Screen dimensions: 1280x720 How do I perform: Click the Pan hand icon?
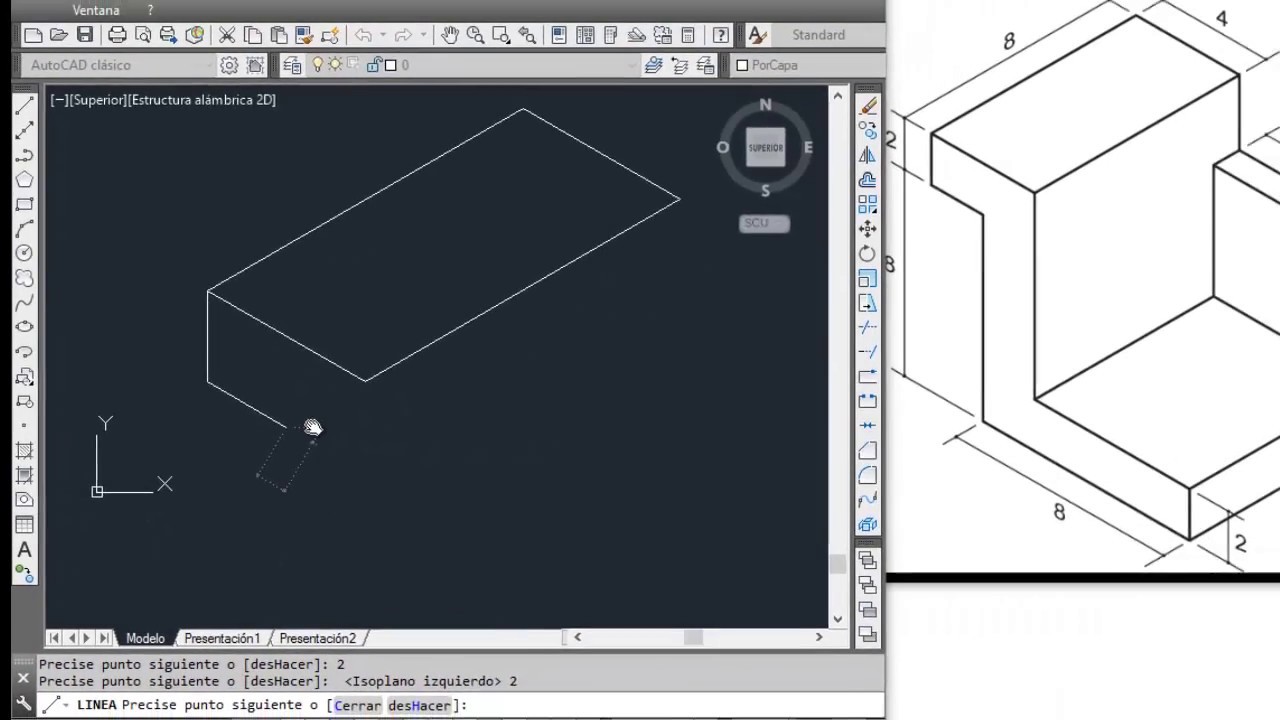450,35
